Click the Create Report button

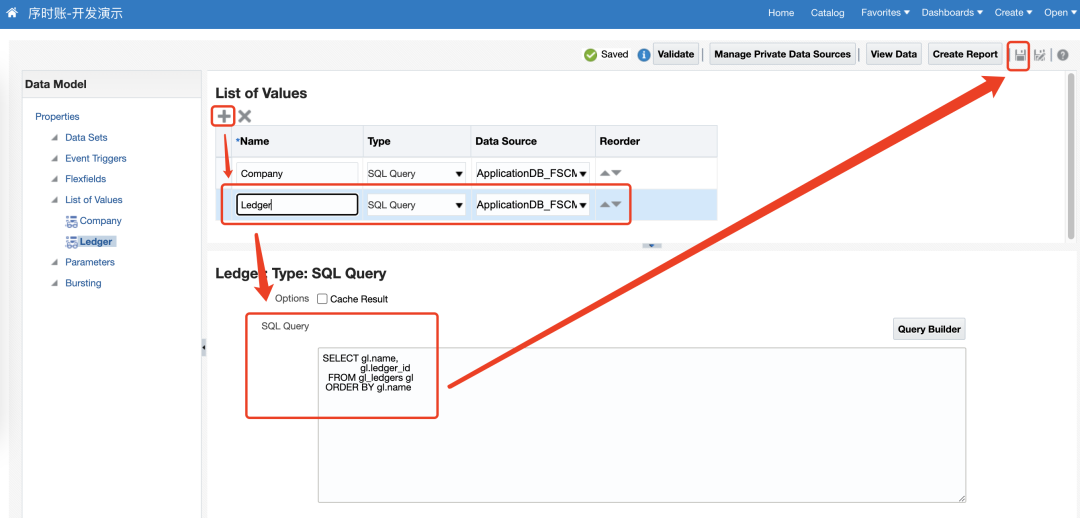[965, 54]
